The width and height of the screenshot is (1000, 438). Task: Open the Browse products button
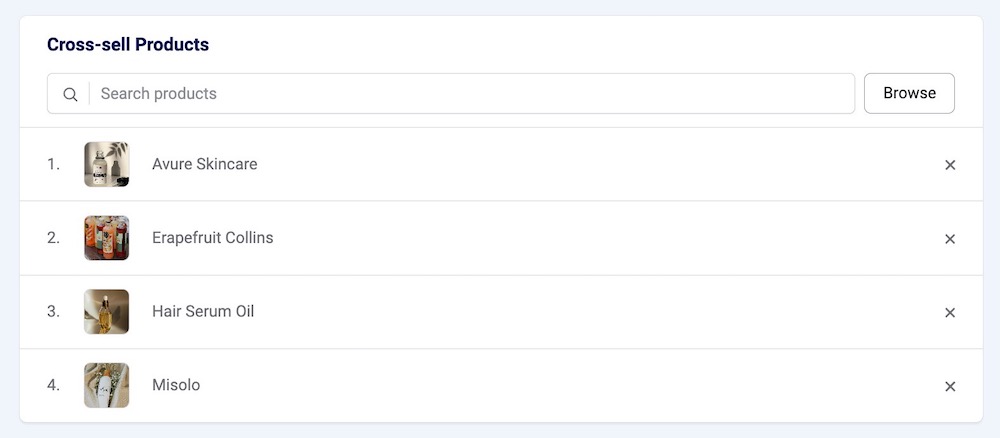pos(909,93)
